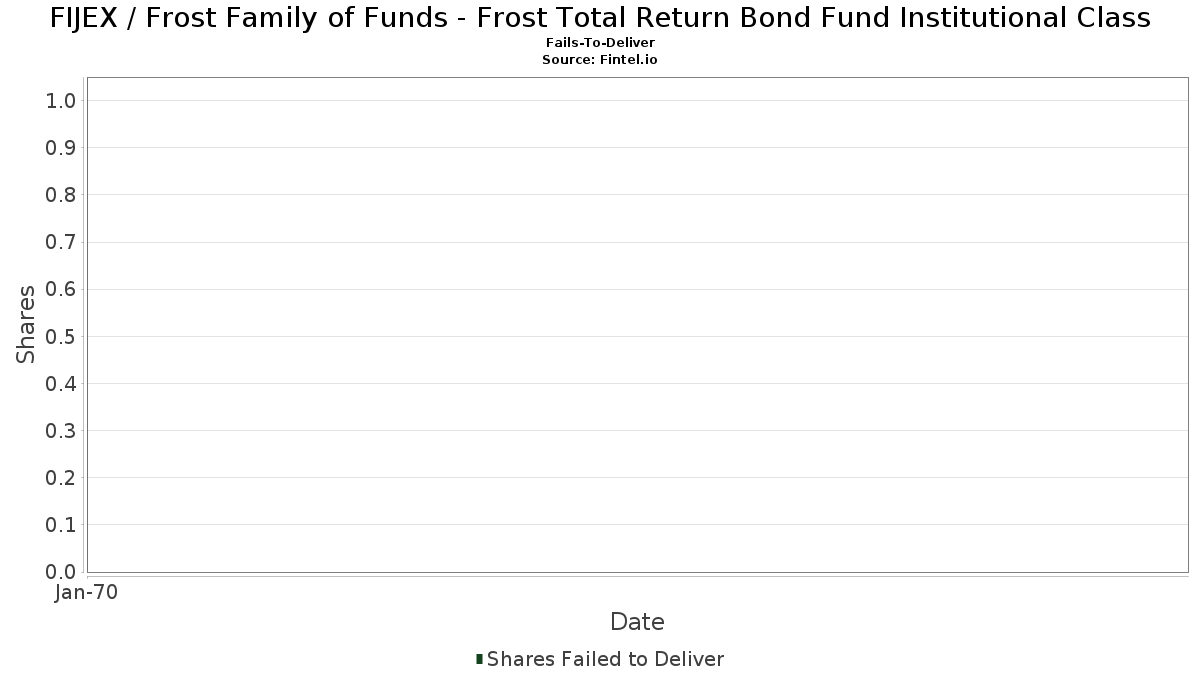Select the 0.4 y-axis tick label
The image size is (1200, 675).
61,384
